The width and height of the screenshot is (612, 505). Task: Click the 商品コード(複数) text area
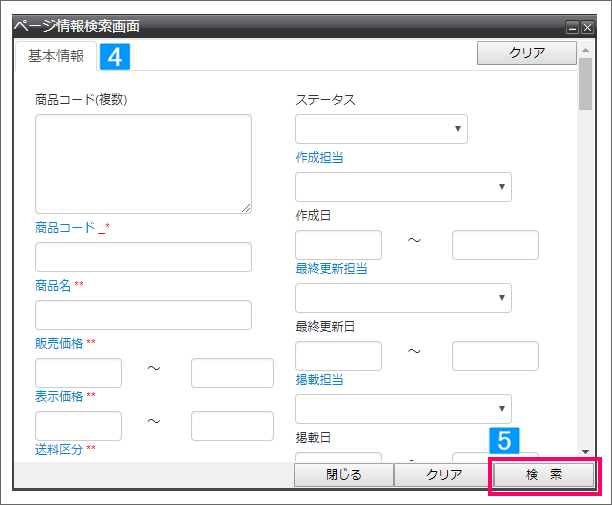click(143, 164)
